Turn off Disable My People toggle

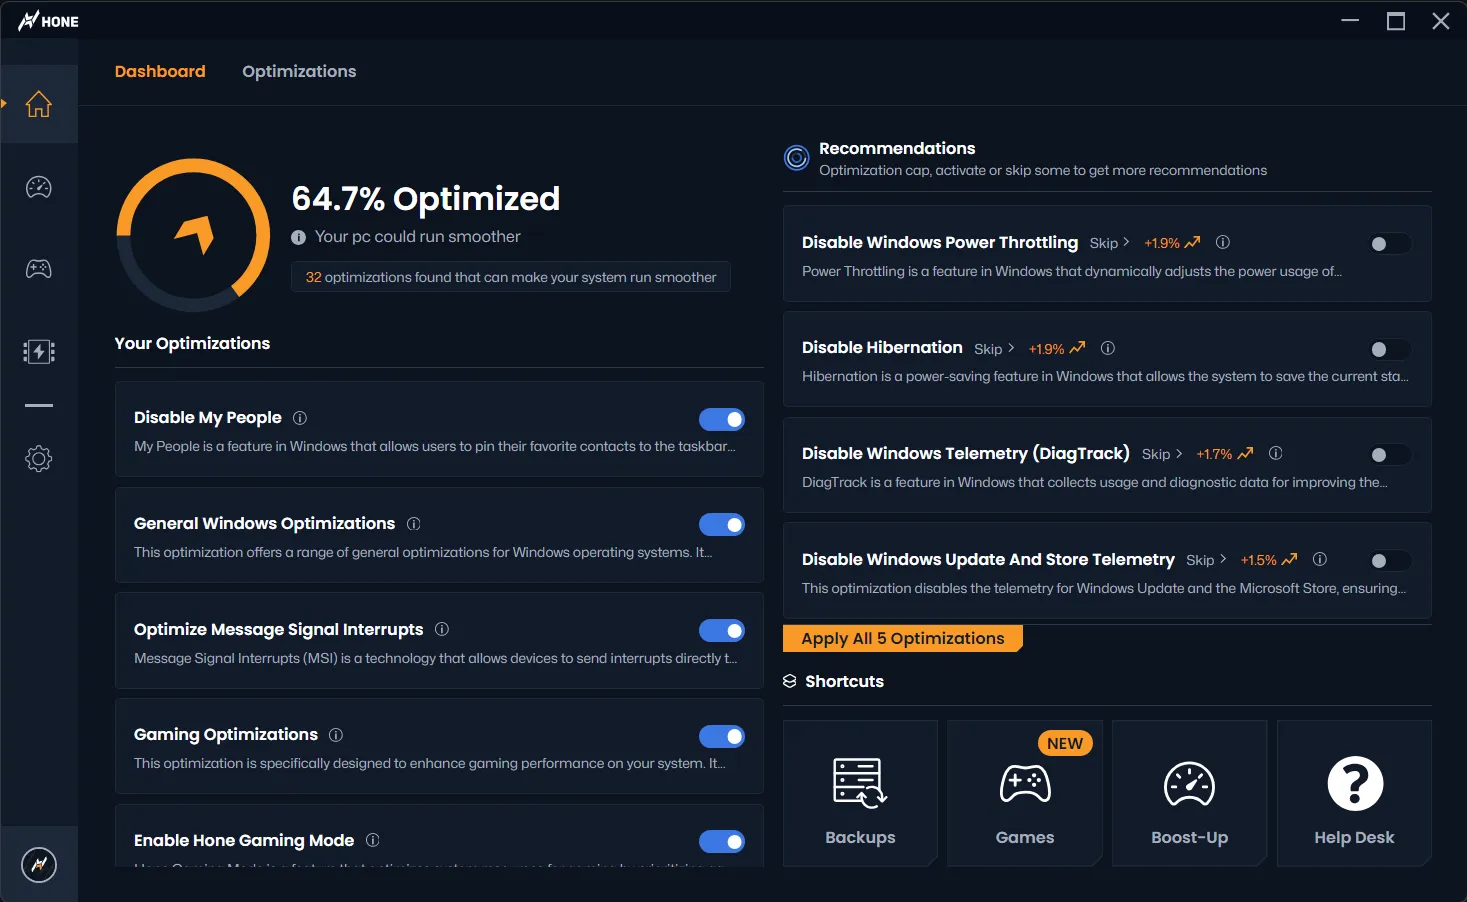(x=722, y=419)
